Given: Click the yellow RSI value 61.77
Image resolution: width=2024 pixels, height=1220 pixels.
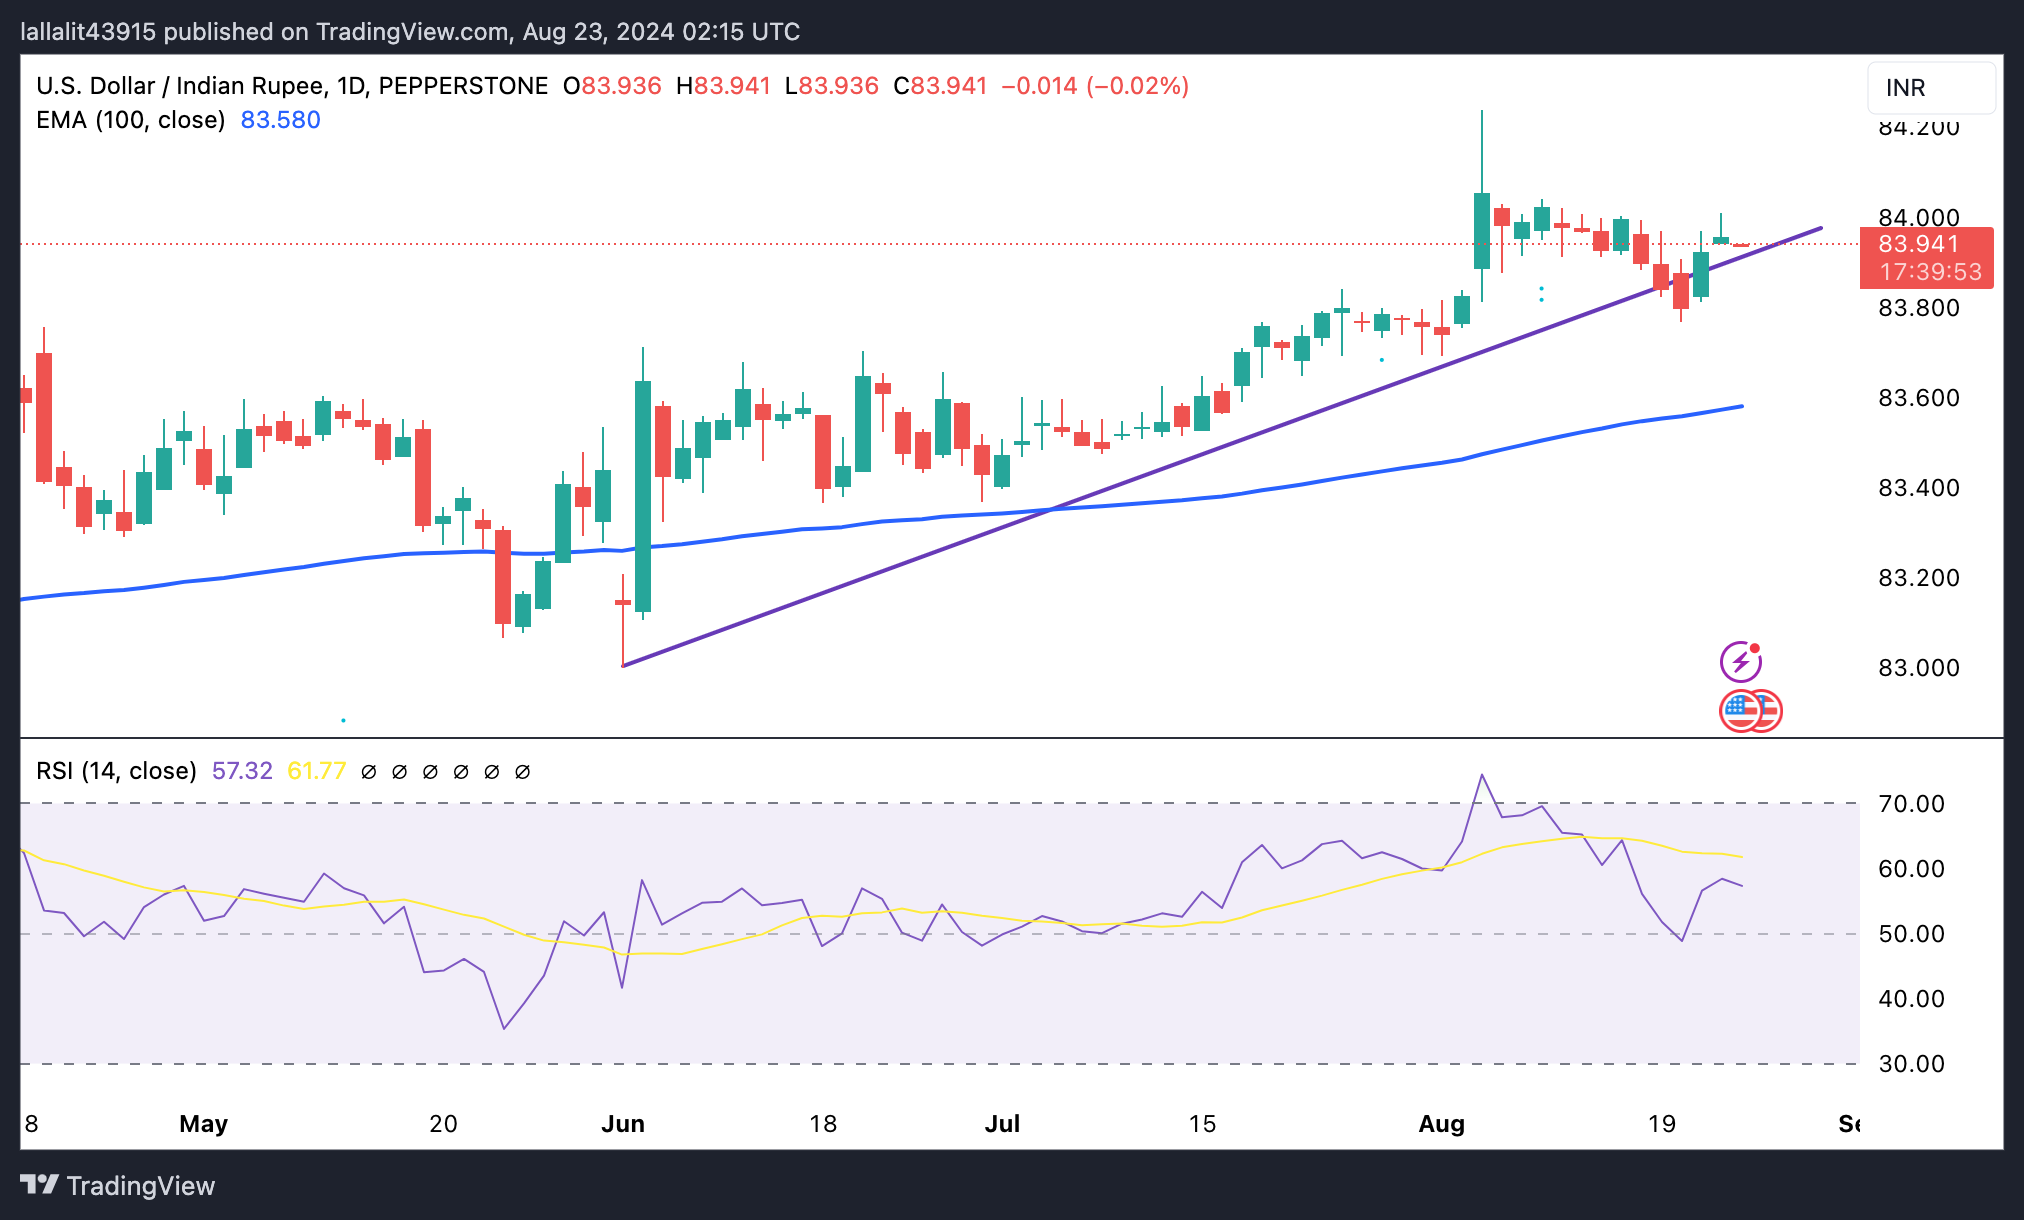Looking at the screenshot, I should pyautogui.click(x=316, y=771).
